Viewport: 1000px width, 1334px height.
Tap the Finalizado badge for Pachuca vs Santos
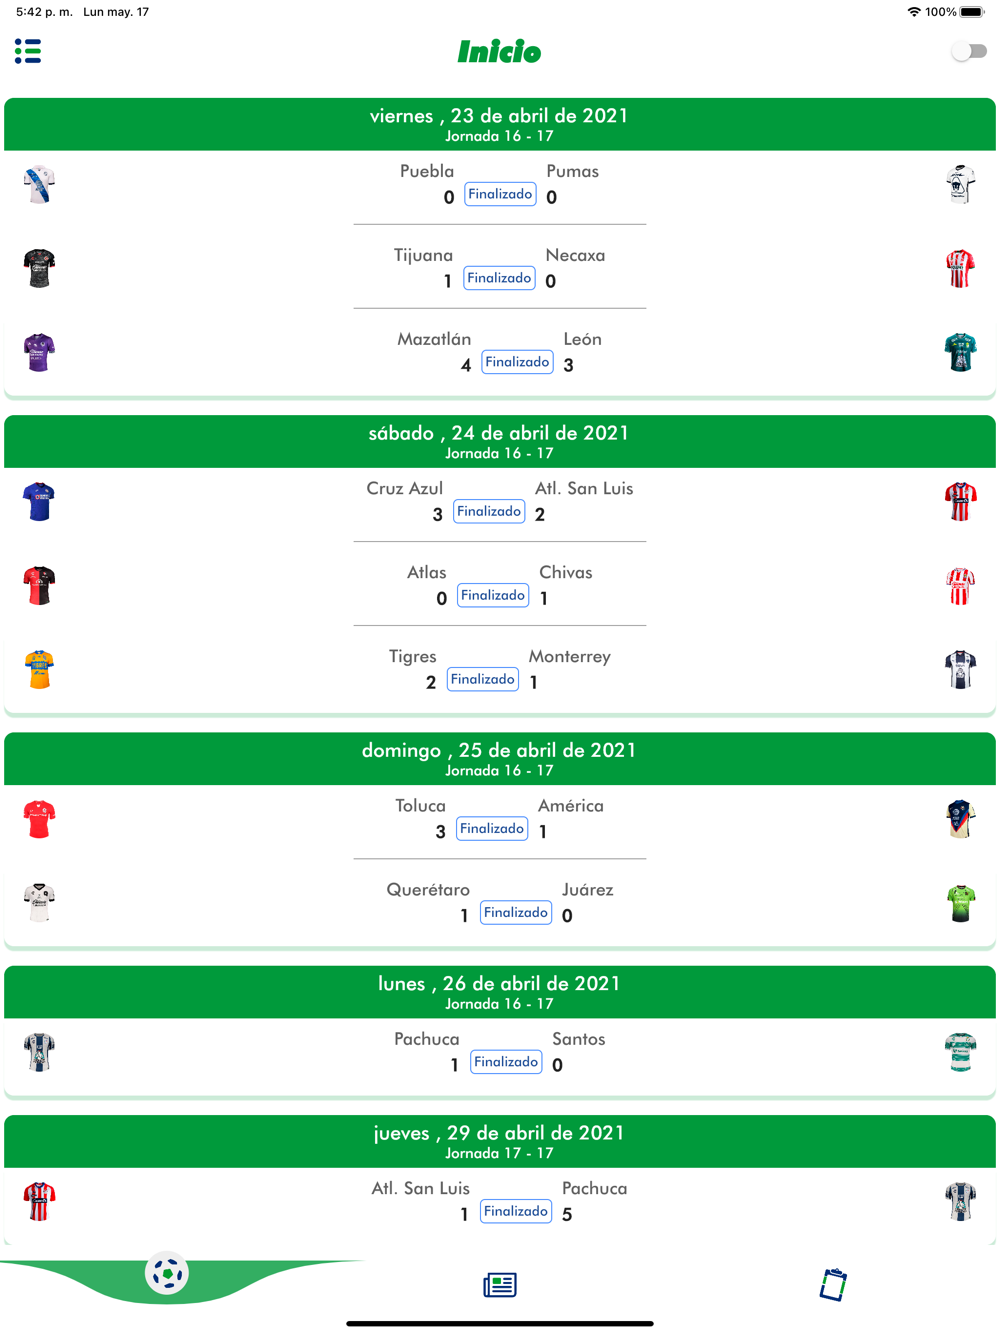point(506,1062)
